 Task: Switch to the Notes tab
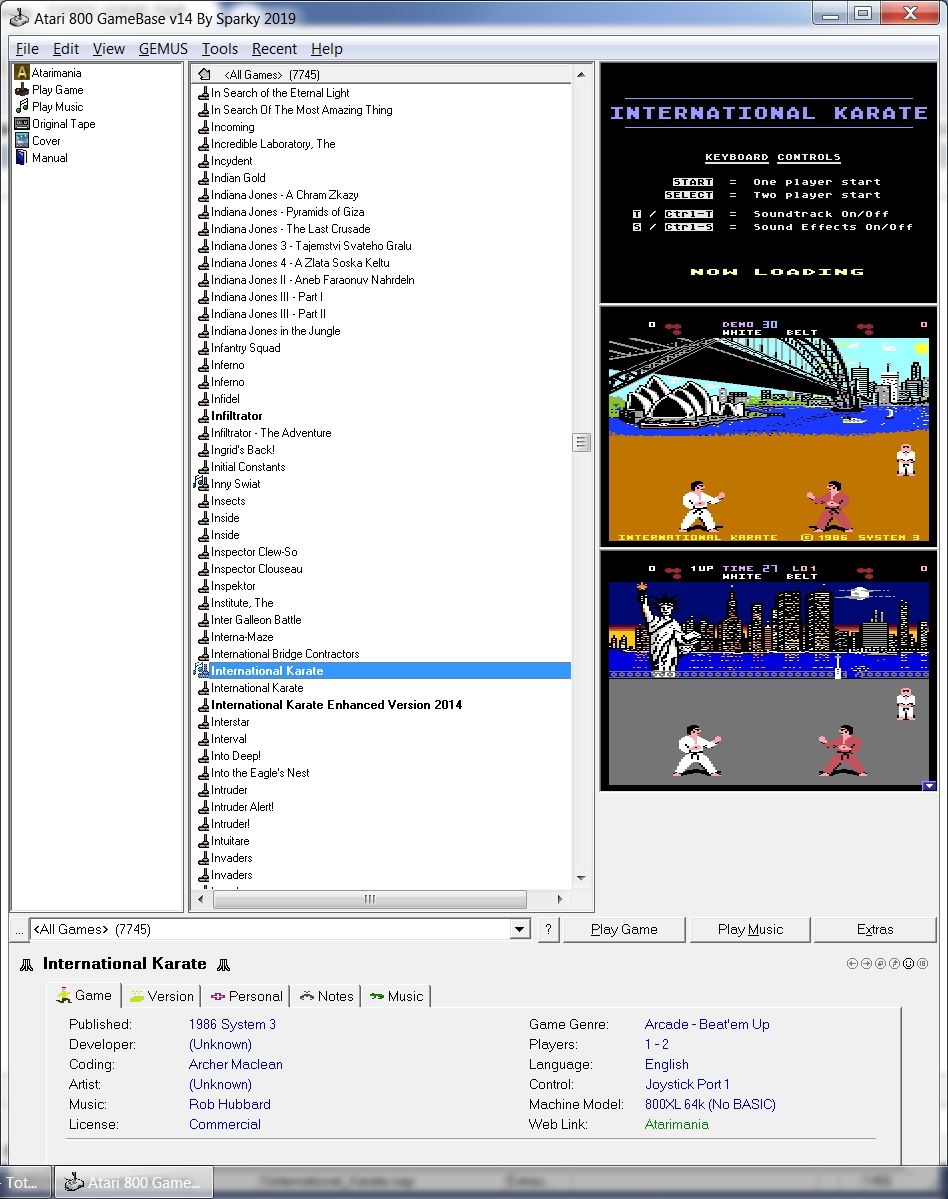coord(326,996)
